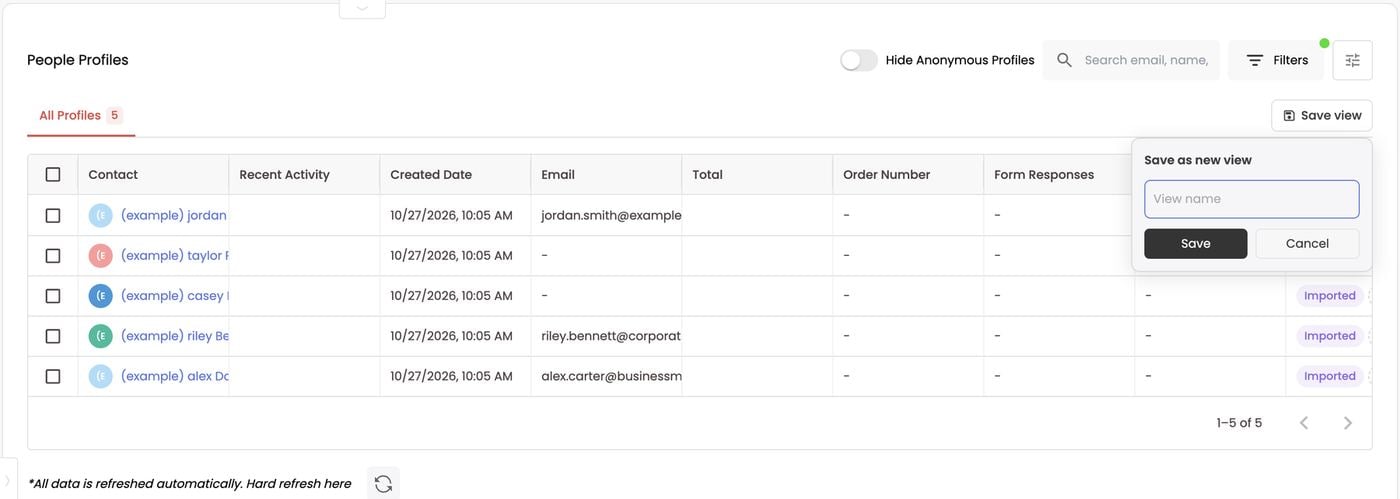The image size is (1400, 499).
Task: Expand the left sidebar chevron
Action: (x=8, y=481)
